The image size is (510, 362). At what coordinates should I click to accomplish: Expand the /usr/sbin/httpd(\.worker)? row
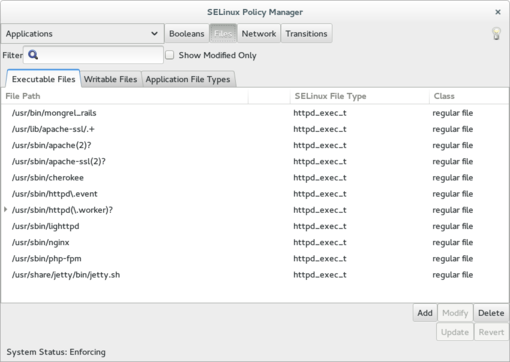point(6,210)
